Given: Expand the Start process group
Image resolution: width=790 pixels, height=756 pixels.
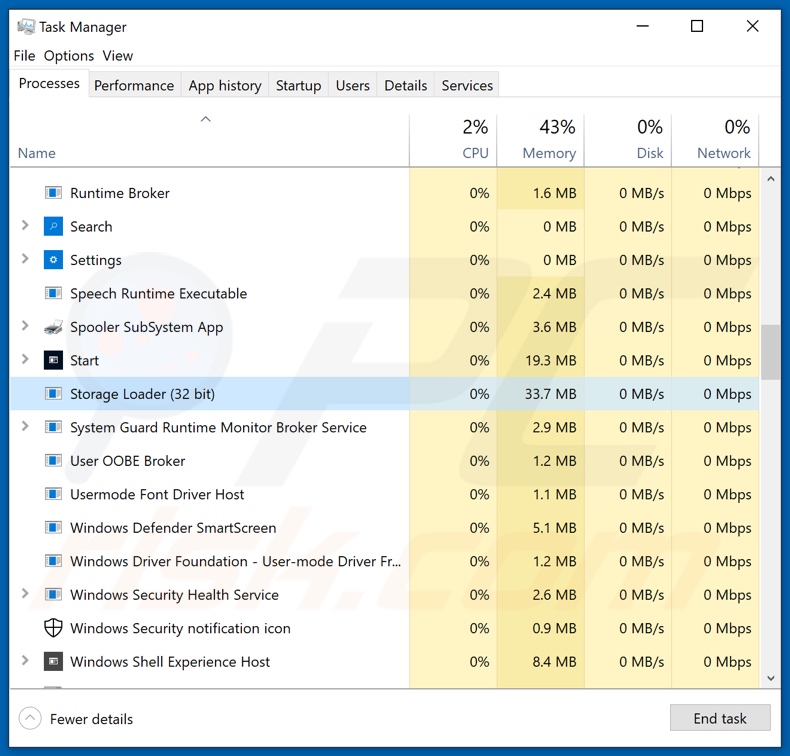Looking at the screenshot, I should coord(25,359).
